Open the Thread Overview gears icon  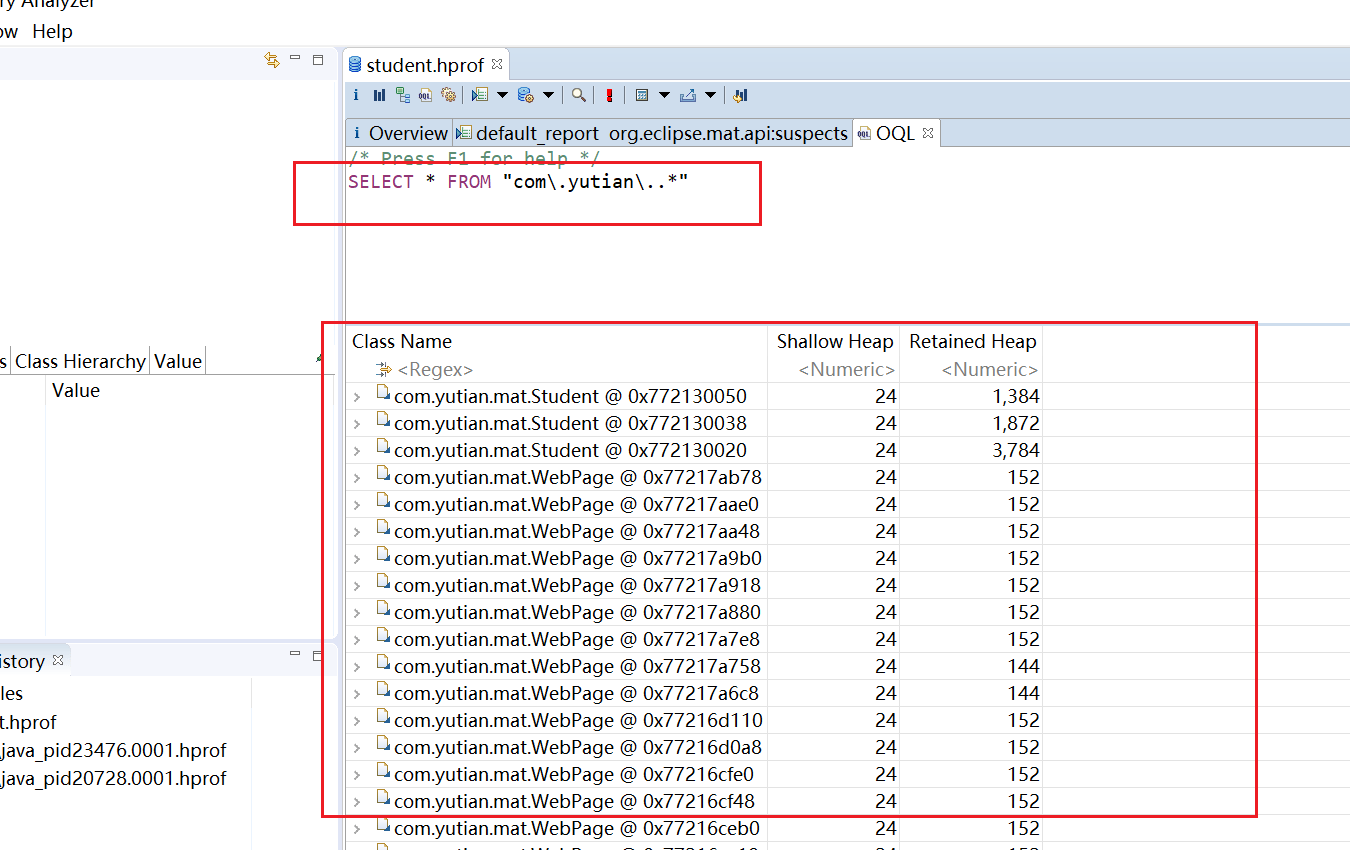point(448,95)
